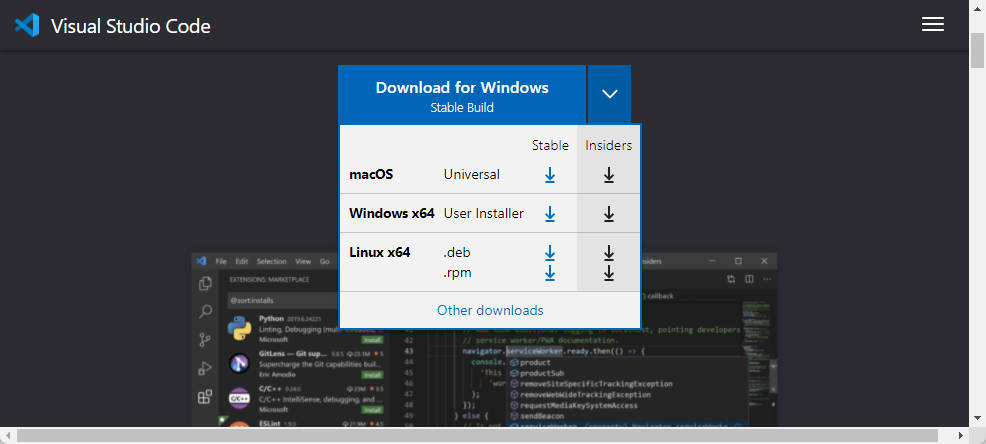The width and height of the screenshot is (986, 444).
Task: Click Download for Windows Stable Build button
Action: [x=462, y=95]
